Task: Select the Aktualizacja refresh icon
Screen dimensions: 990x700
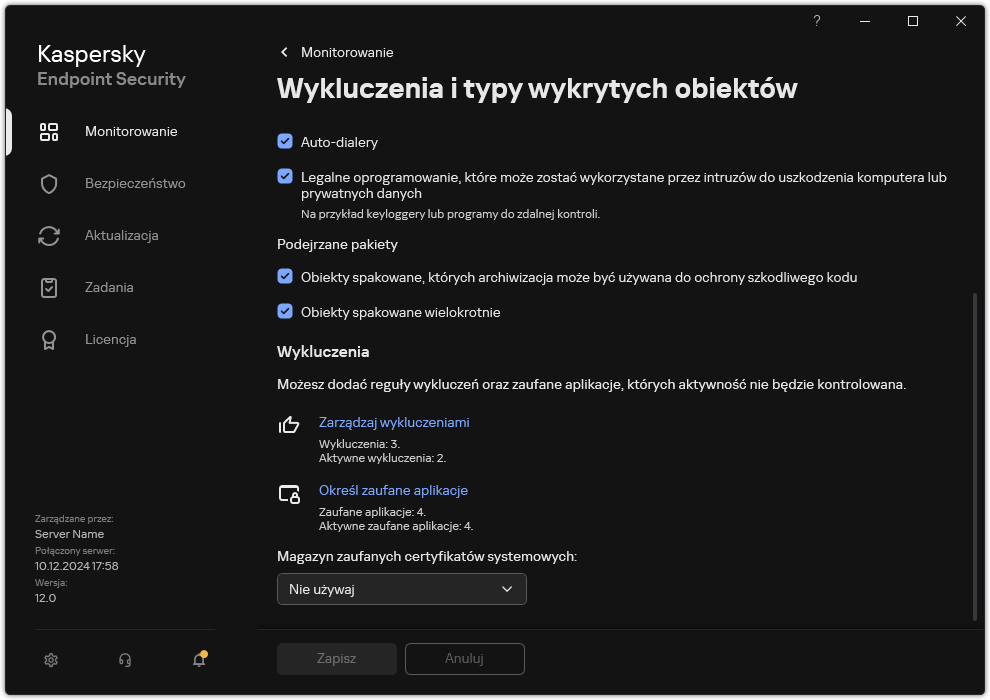Action: [48, 235]
